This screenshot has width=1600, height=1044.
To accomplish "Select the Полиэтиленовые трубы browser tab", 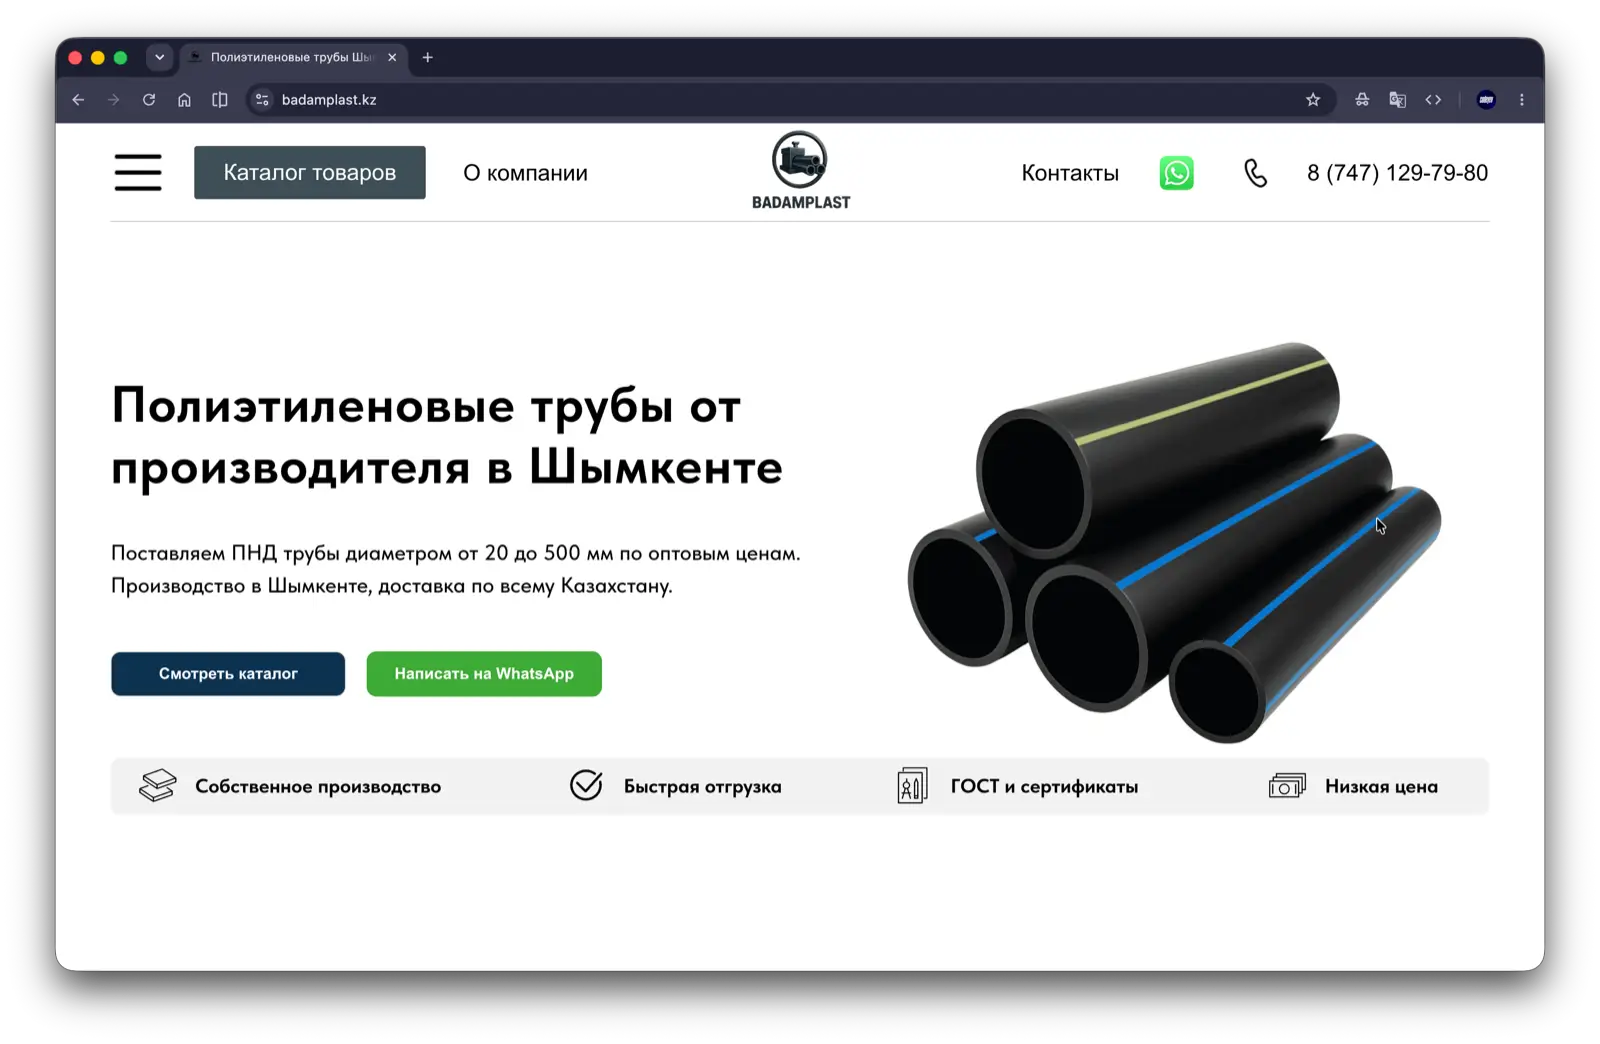I will click(x=294, y=57).
